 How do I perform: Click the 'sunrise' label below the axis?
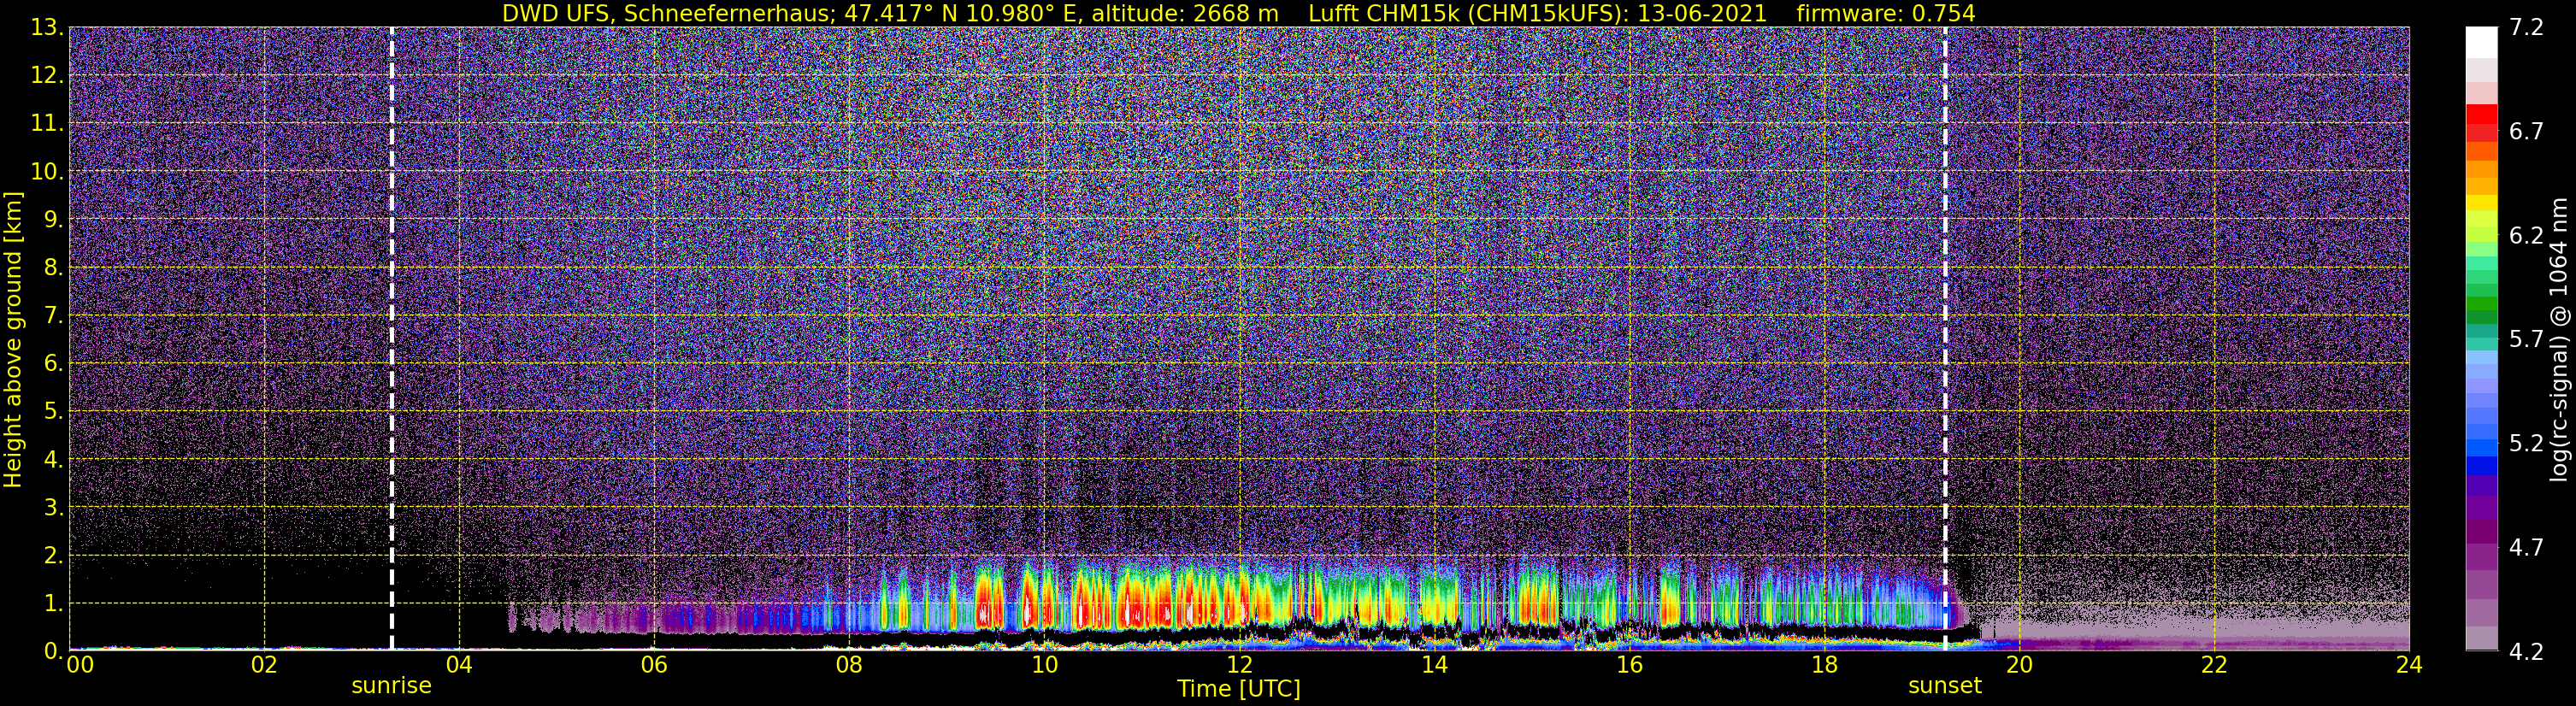pos(391,686)
